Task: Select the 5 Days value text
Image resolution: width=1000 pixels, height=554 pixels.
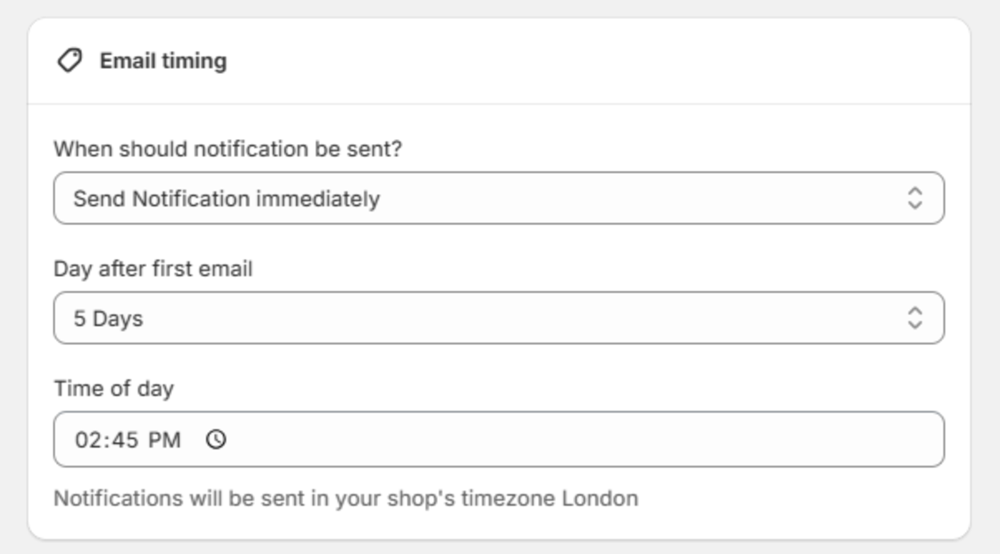Action: [108, 319]
